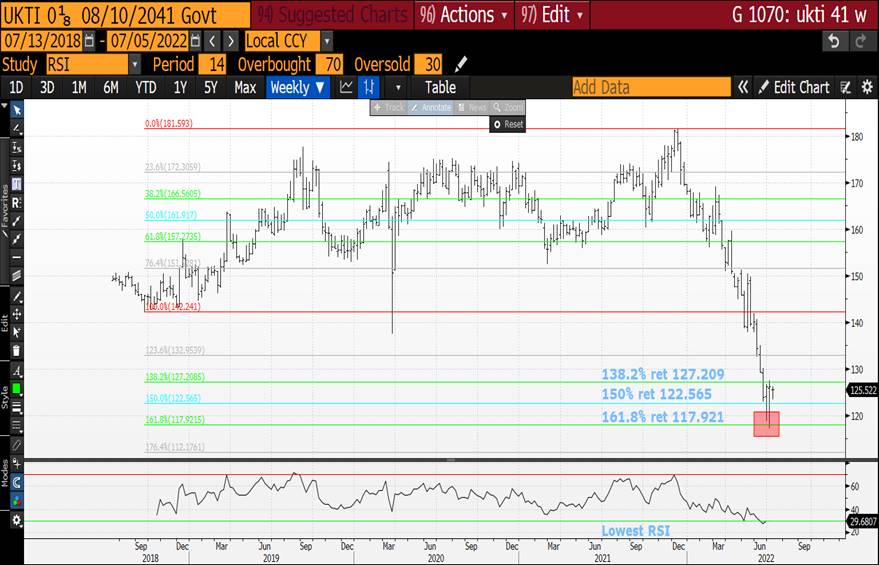Select the pointer cursor tool in left toolbar
879x565 pixels.
pos(16,110)
